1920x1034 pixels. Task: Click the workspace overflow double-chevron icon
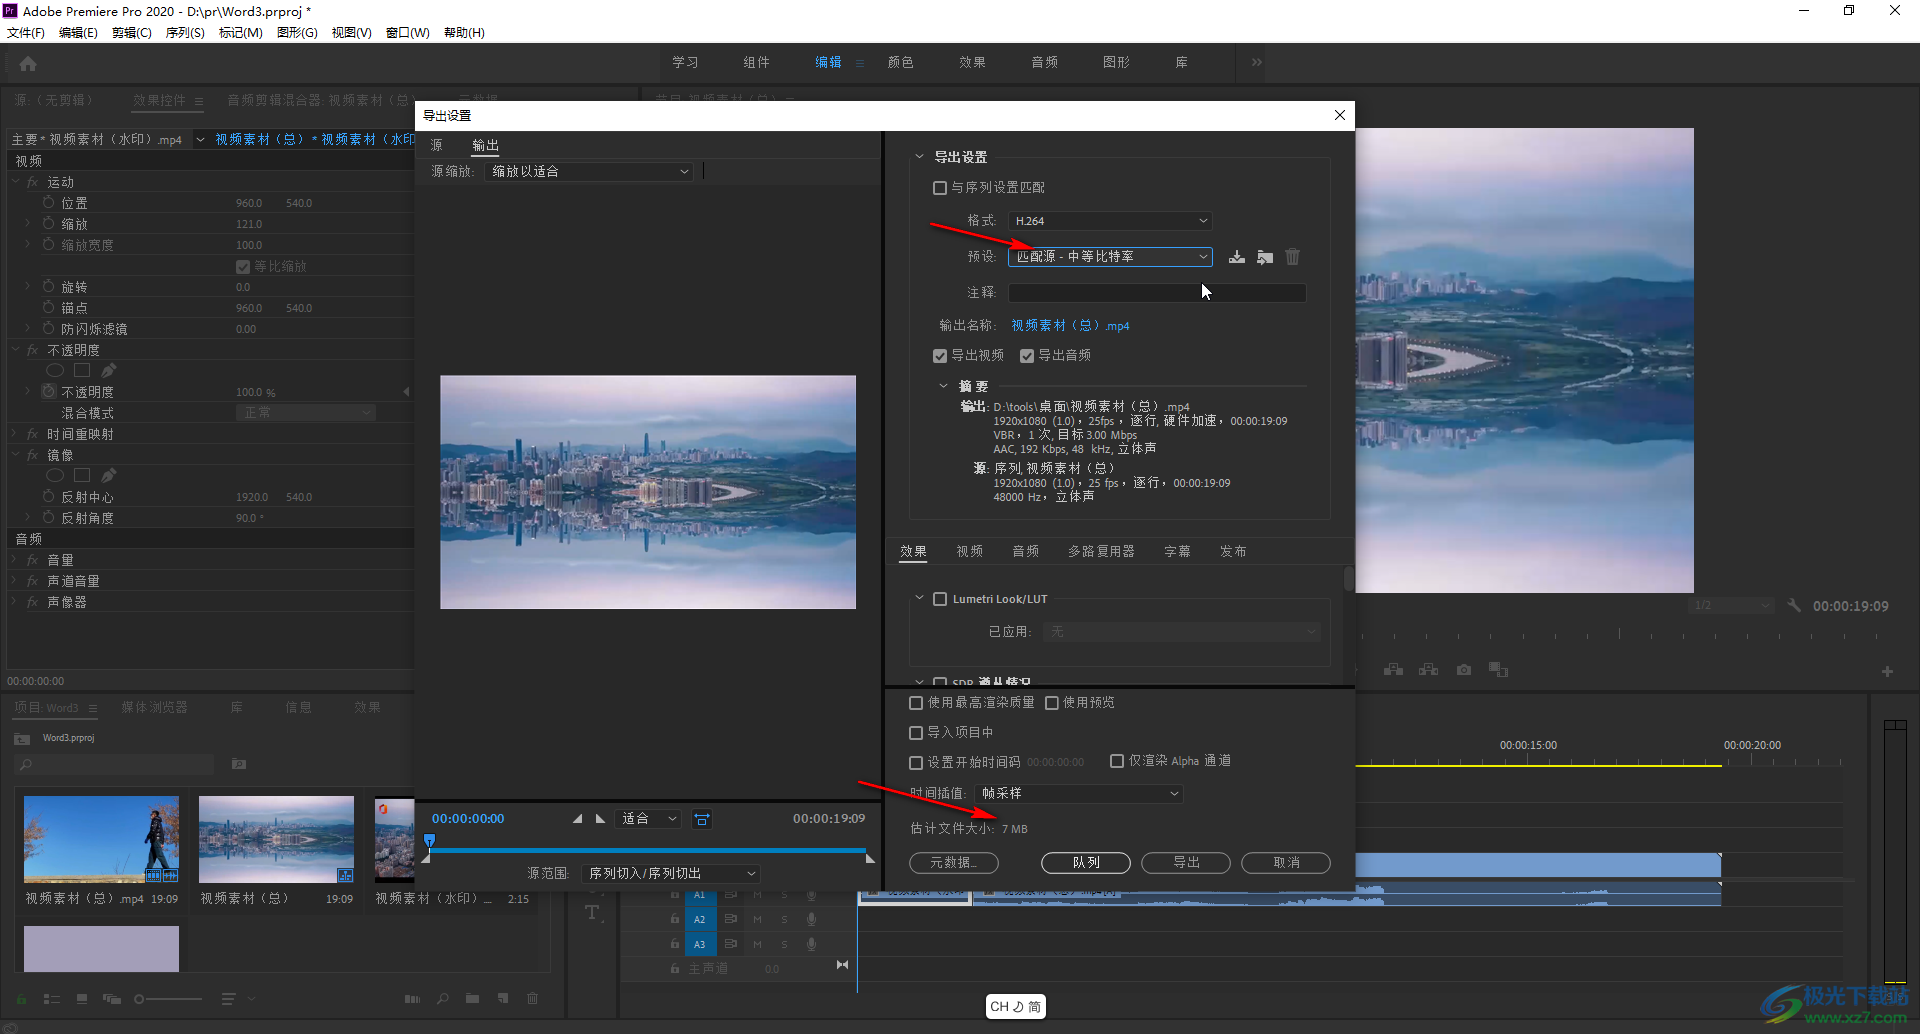(1256, 62)
